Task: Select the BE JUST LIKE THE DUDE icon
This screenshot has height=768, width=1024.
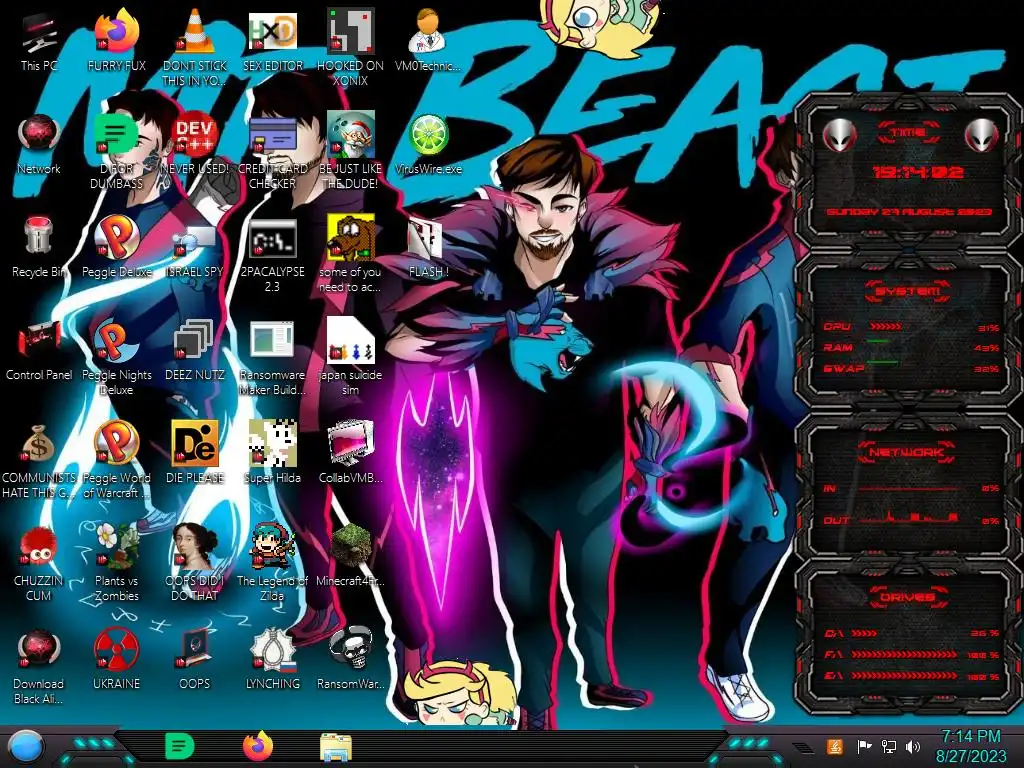Action: [x=350, y=150]
